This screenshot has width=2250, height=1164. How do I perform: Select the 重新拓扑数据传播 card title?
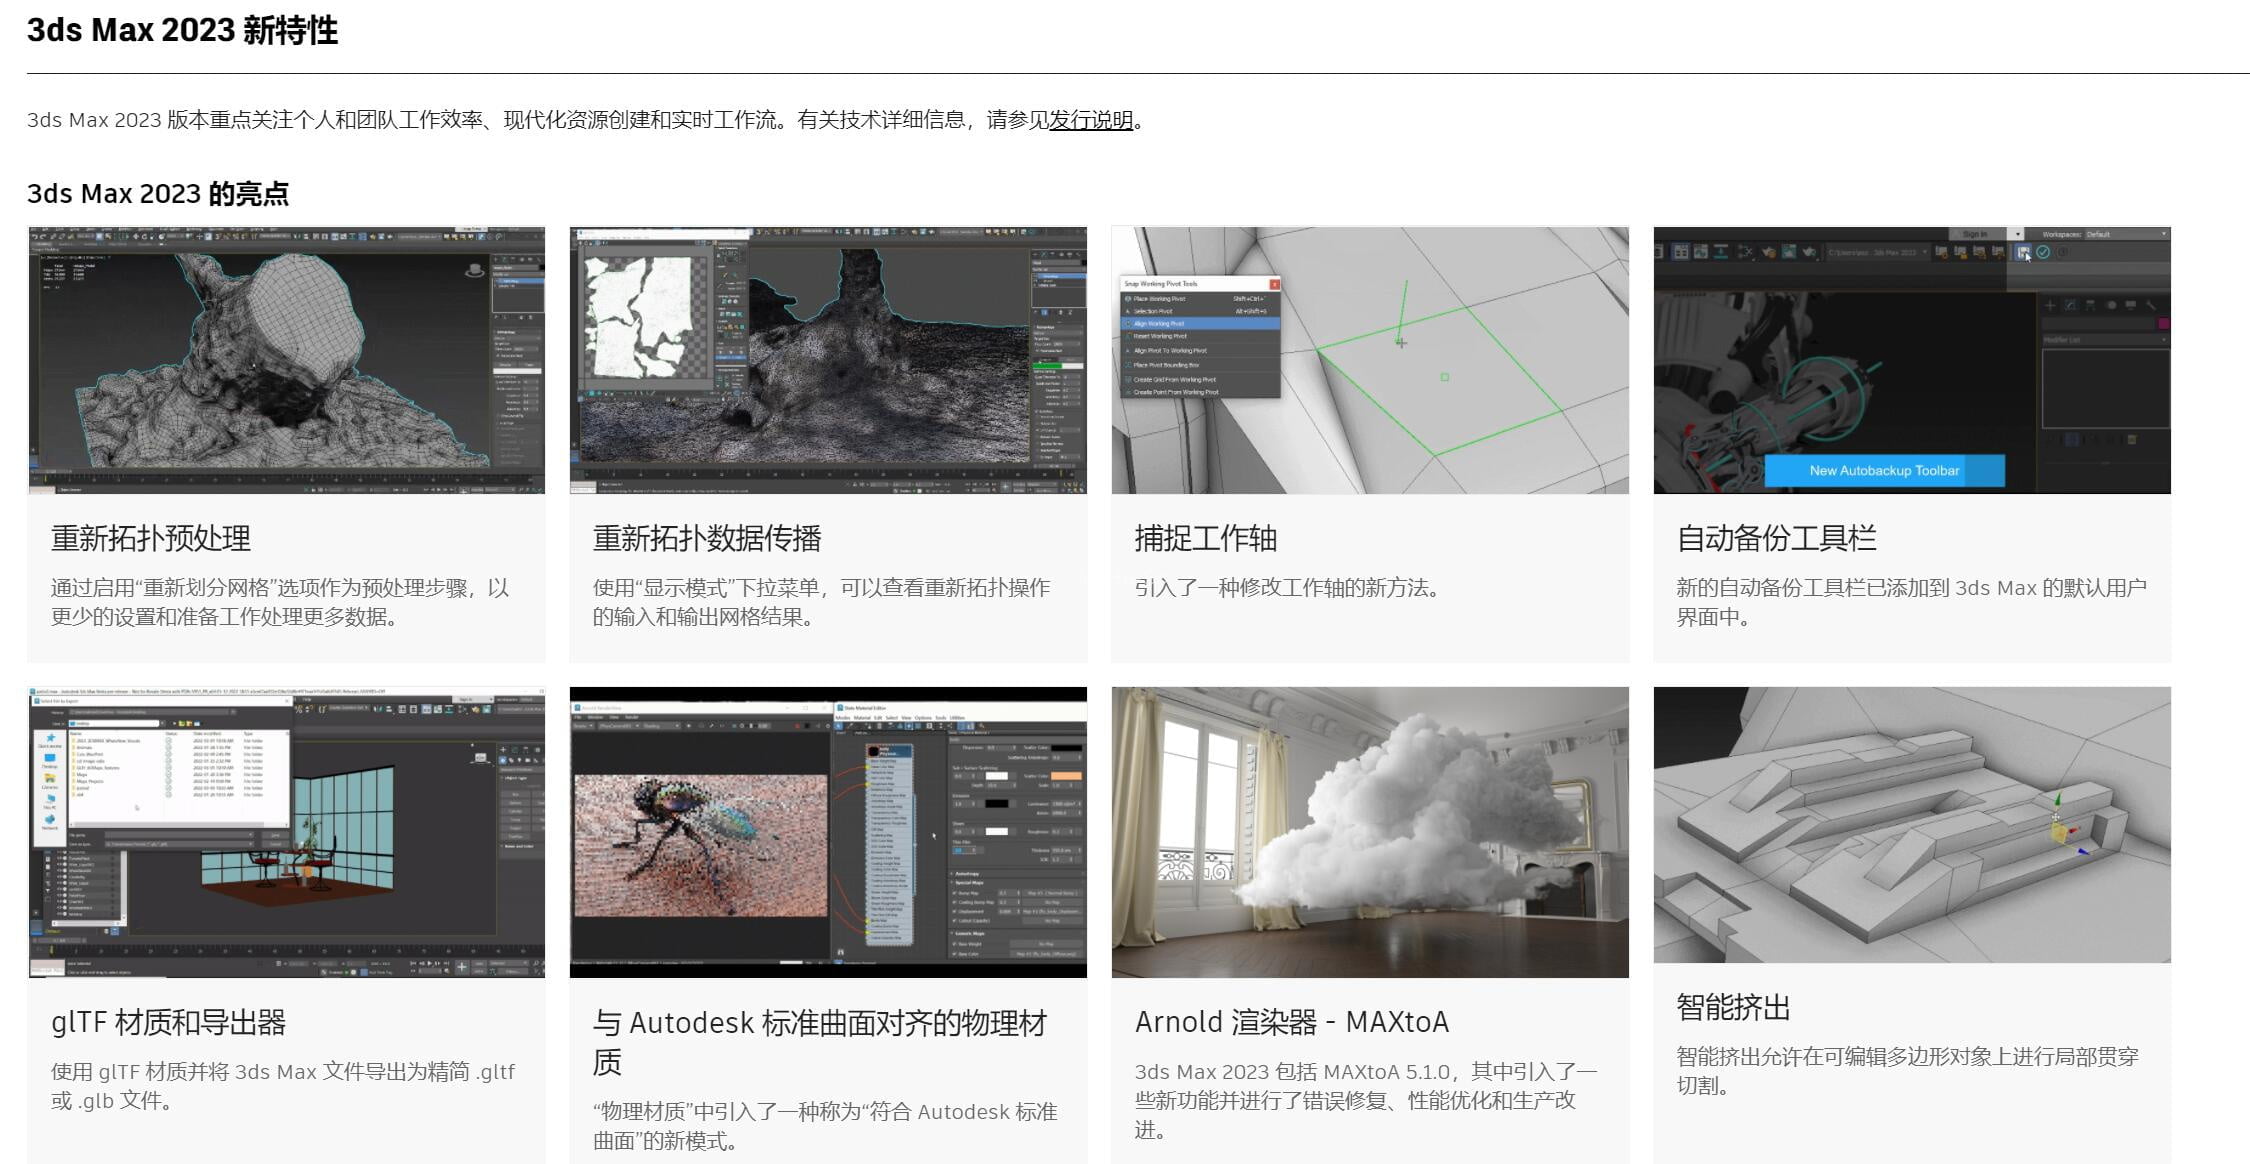(707, 539)
